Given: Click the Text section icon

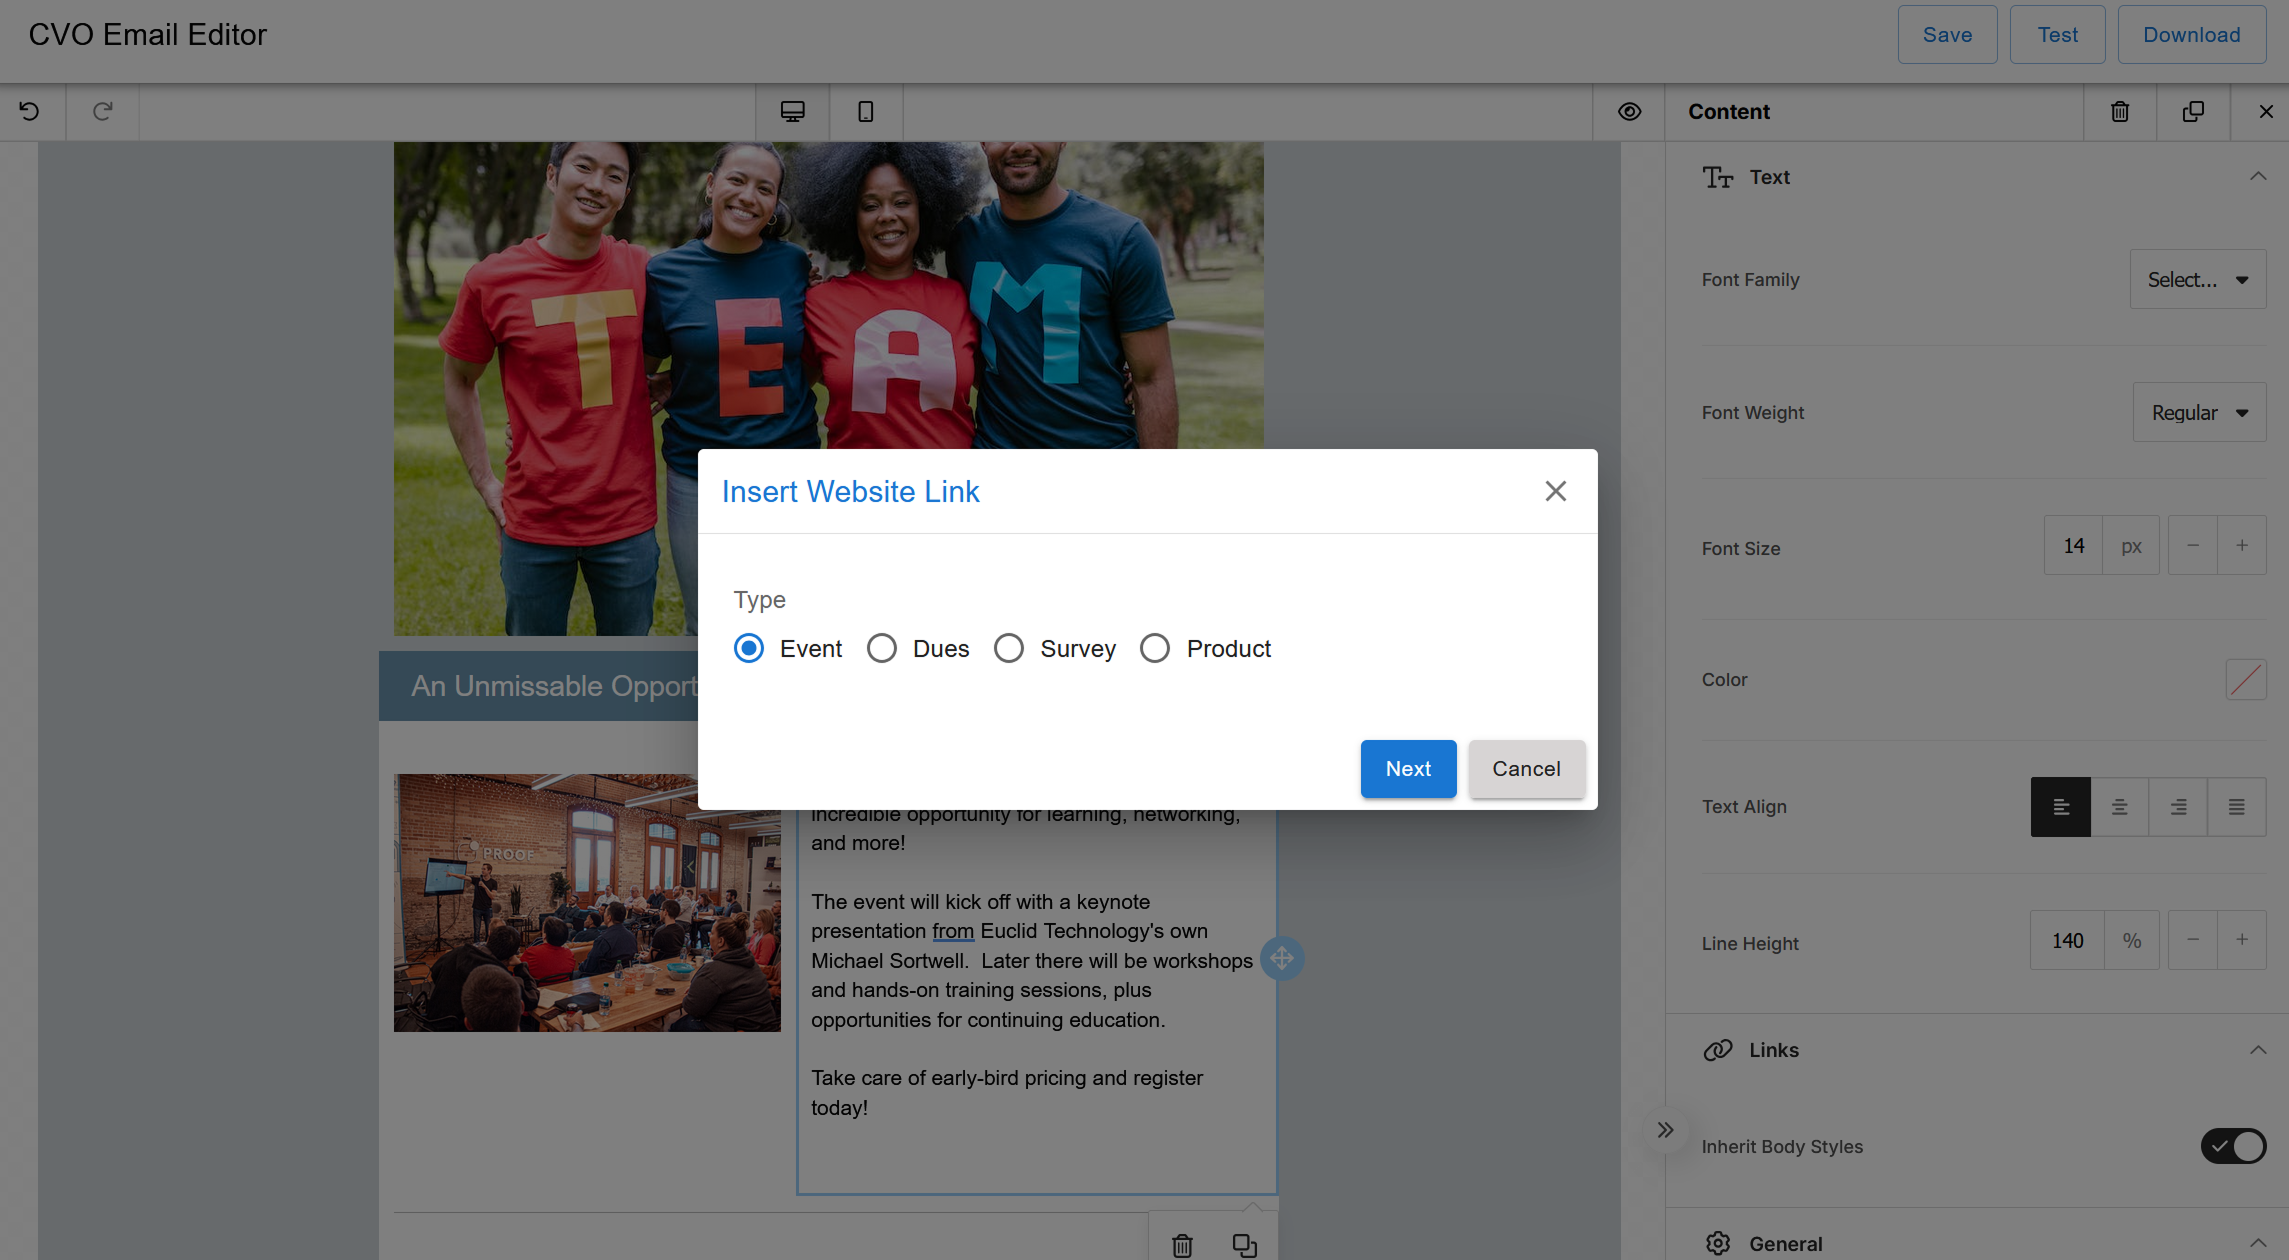Looking at the screenshot, I should click(x=1718, y=177).
